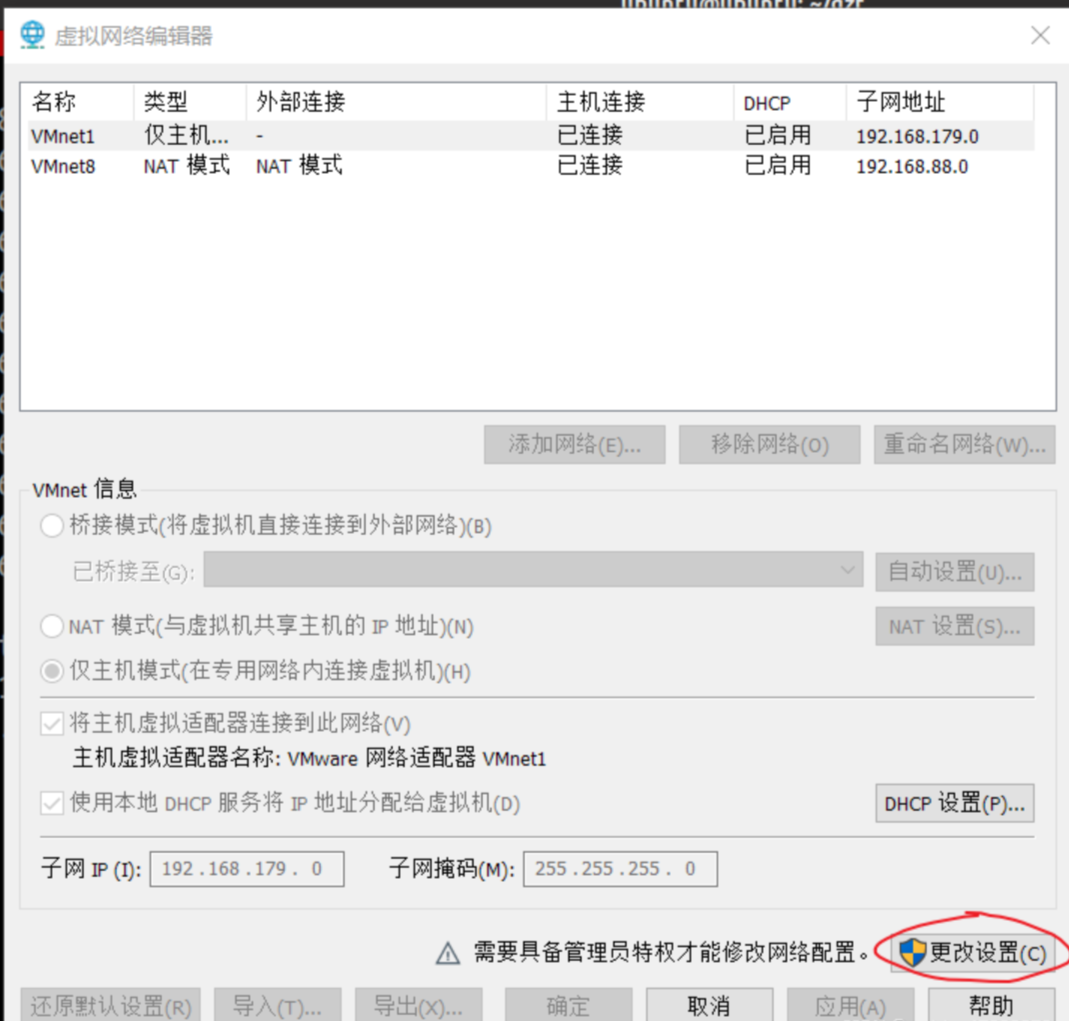
Task: Toggle 使用本地 DHCP 服务 checkbox
Action: 52,803
